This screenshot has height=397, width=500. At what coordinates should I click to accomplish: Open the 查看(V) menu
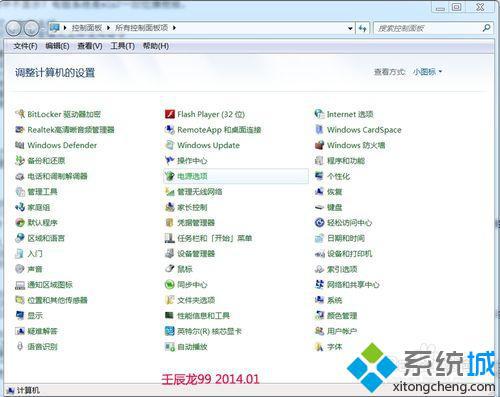point(90,46)
